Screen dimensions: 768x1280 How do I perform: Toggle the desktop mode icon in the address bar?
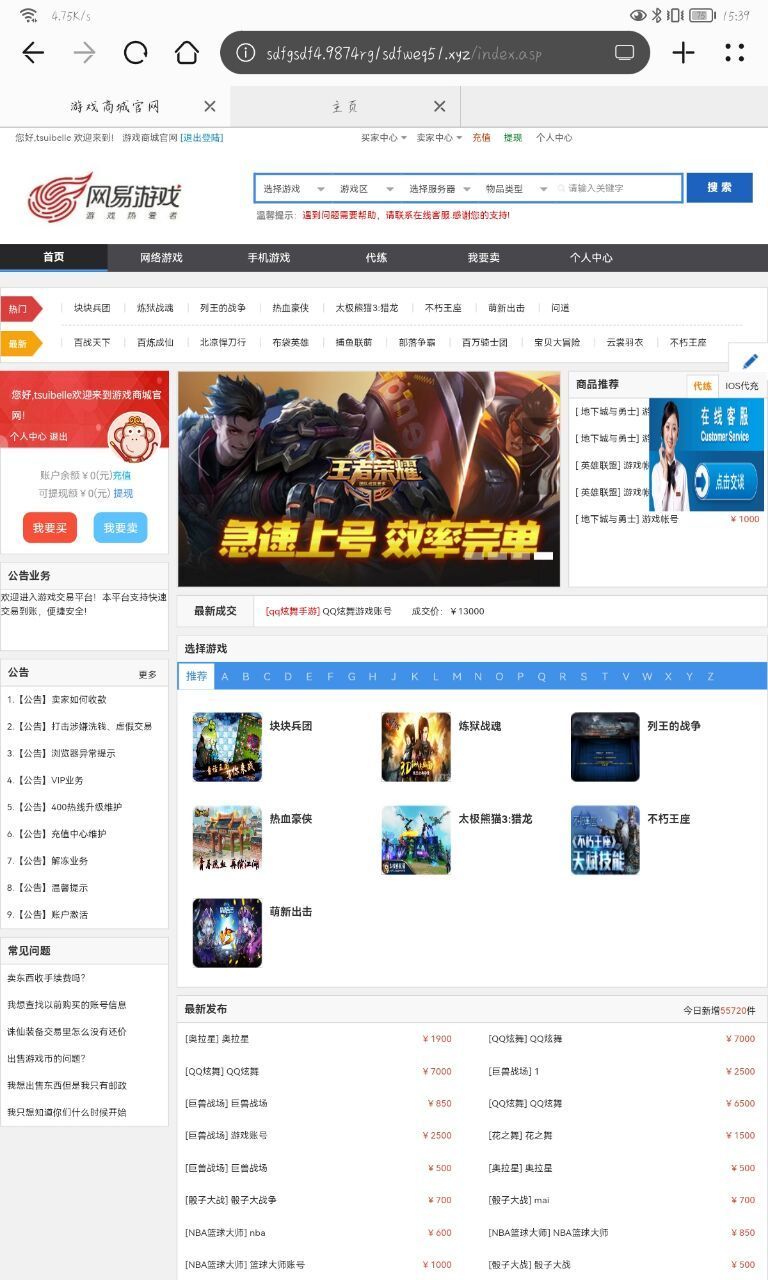[625, 53]
